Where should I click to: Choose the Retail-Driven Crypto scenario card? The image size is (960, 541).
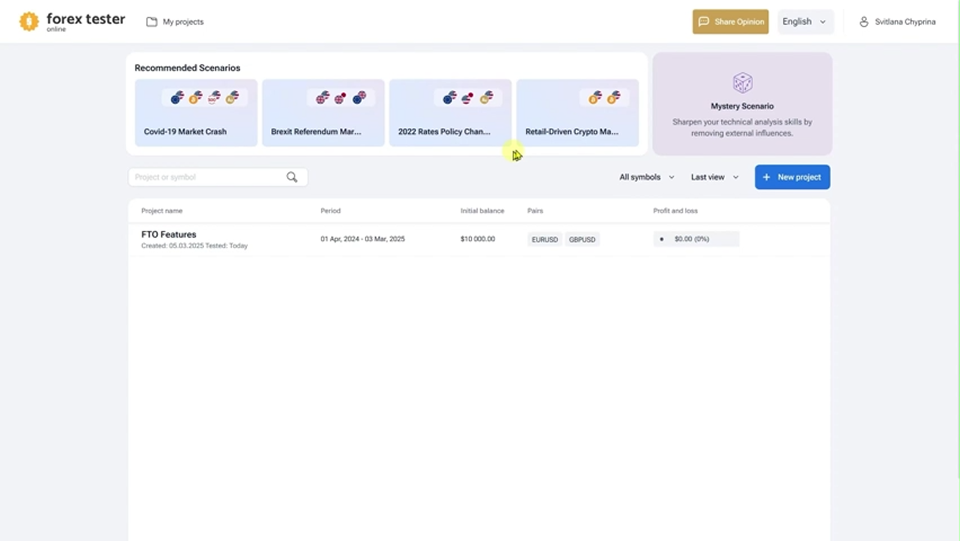click(577, 113)
